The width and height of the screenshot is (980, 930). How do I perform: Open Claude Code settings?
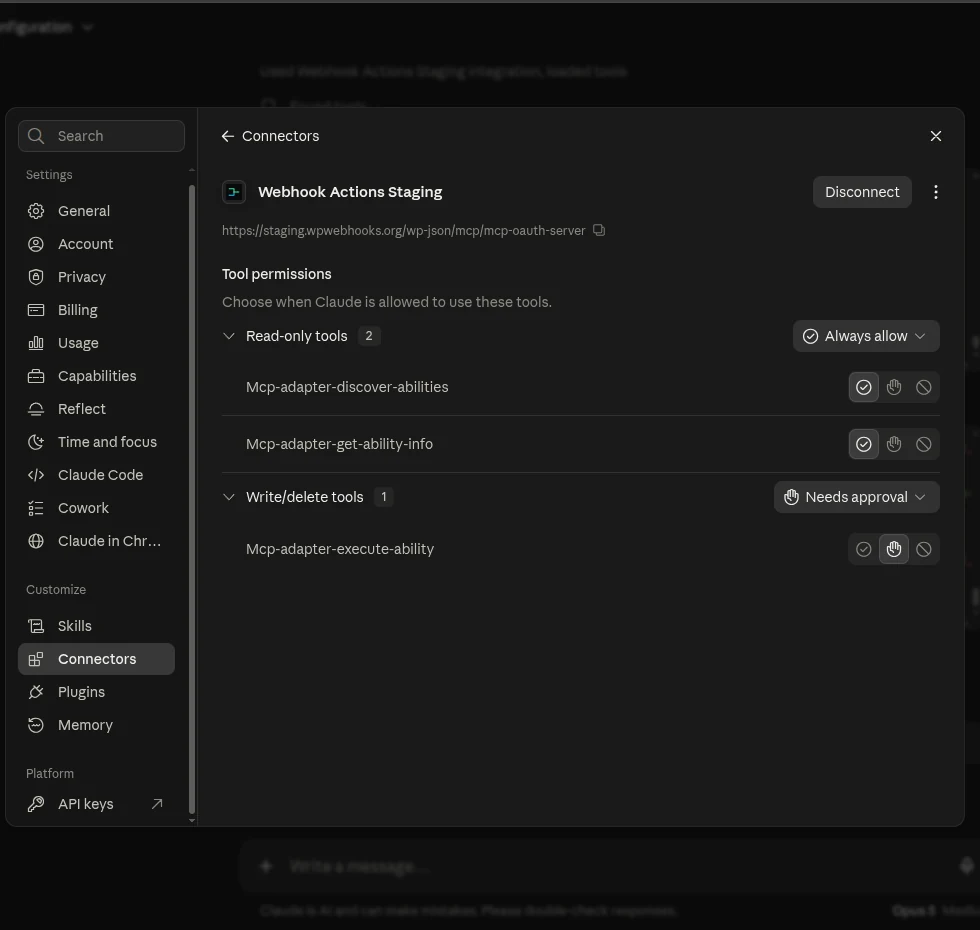(96, 475)
